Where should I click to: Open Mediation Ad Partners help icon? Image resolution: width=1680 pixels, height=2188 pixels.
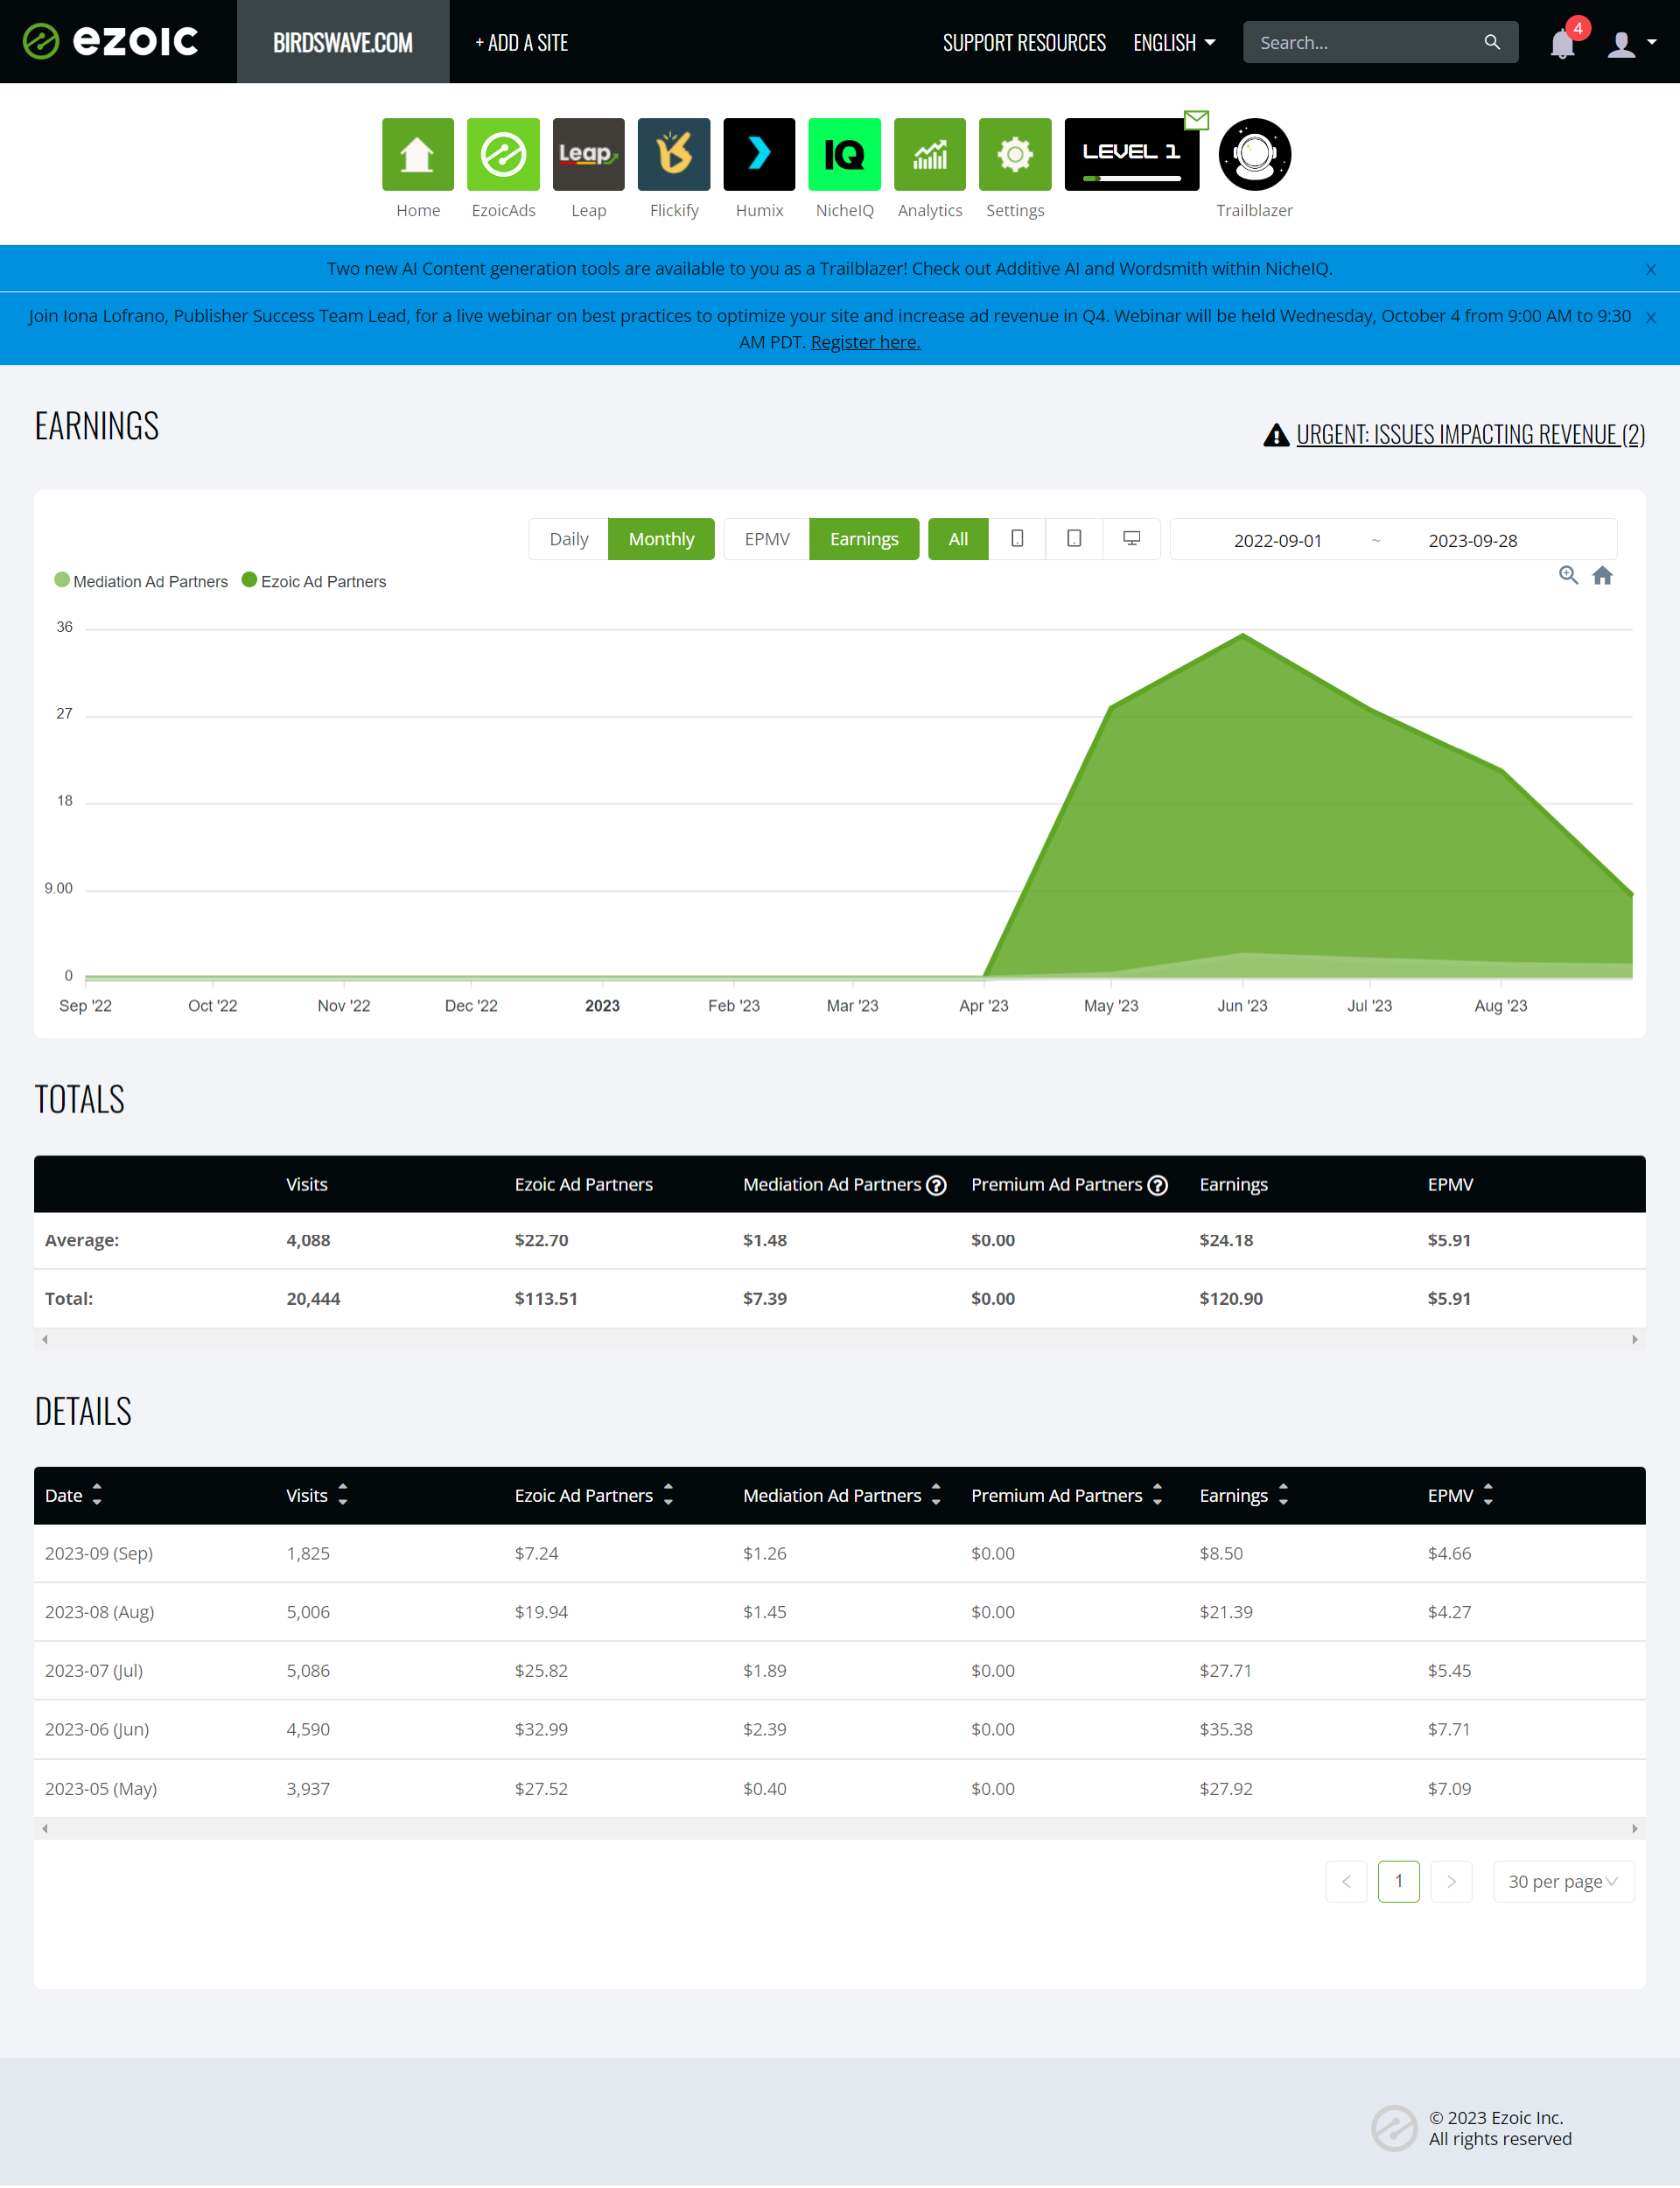coord(936,1185)
